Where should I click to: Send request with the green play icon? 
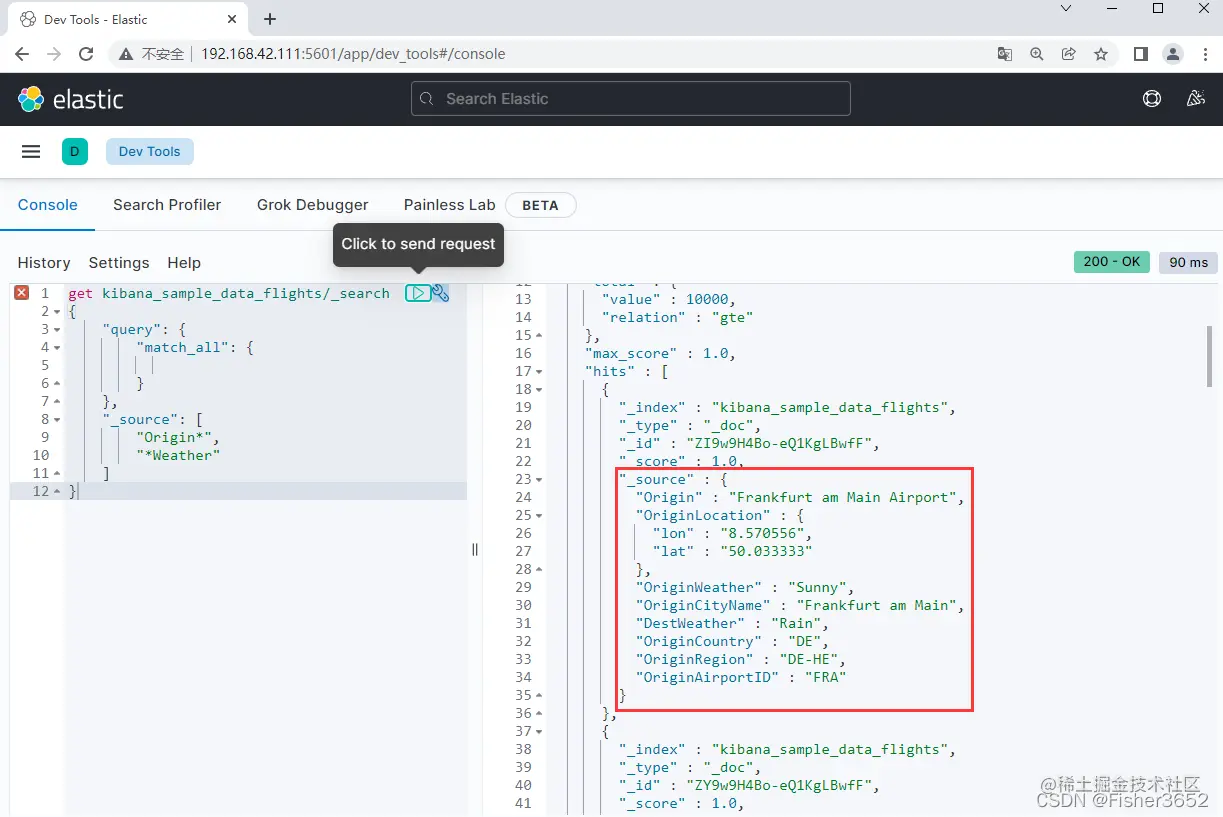click(418, 293)
